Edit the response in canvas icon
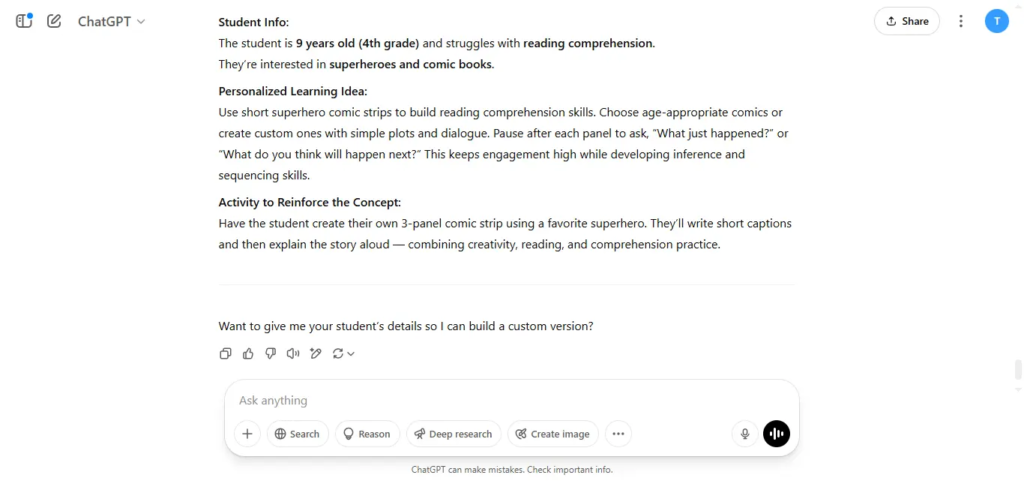1024x481 pixels. (x=316, y=354)
